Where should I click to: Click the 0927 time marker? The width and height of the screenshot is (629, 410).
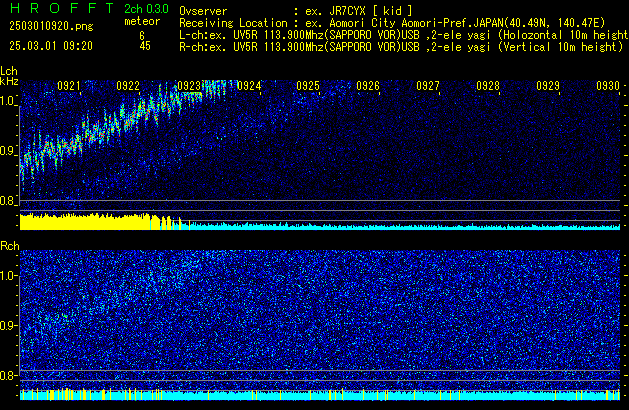[x=428, y=86]
